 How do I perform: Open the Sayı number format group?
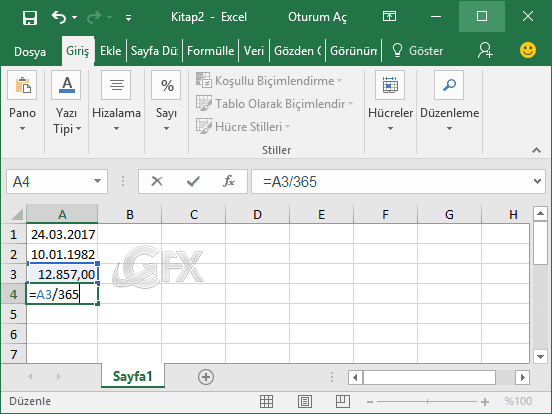[166, 102]
